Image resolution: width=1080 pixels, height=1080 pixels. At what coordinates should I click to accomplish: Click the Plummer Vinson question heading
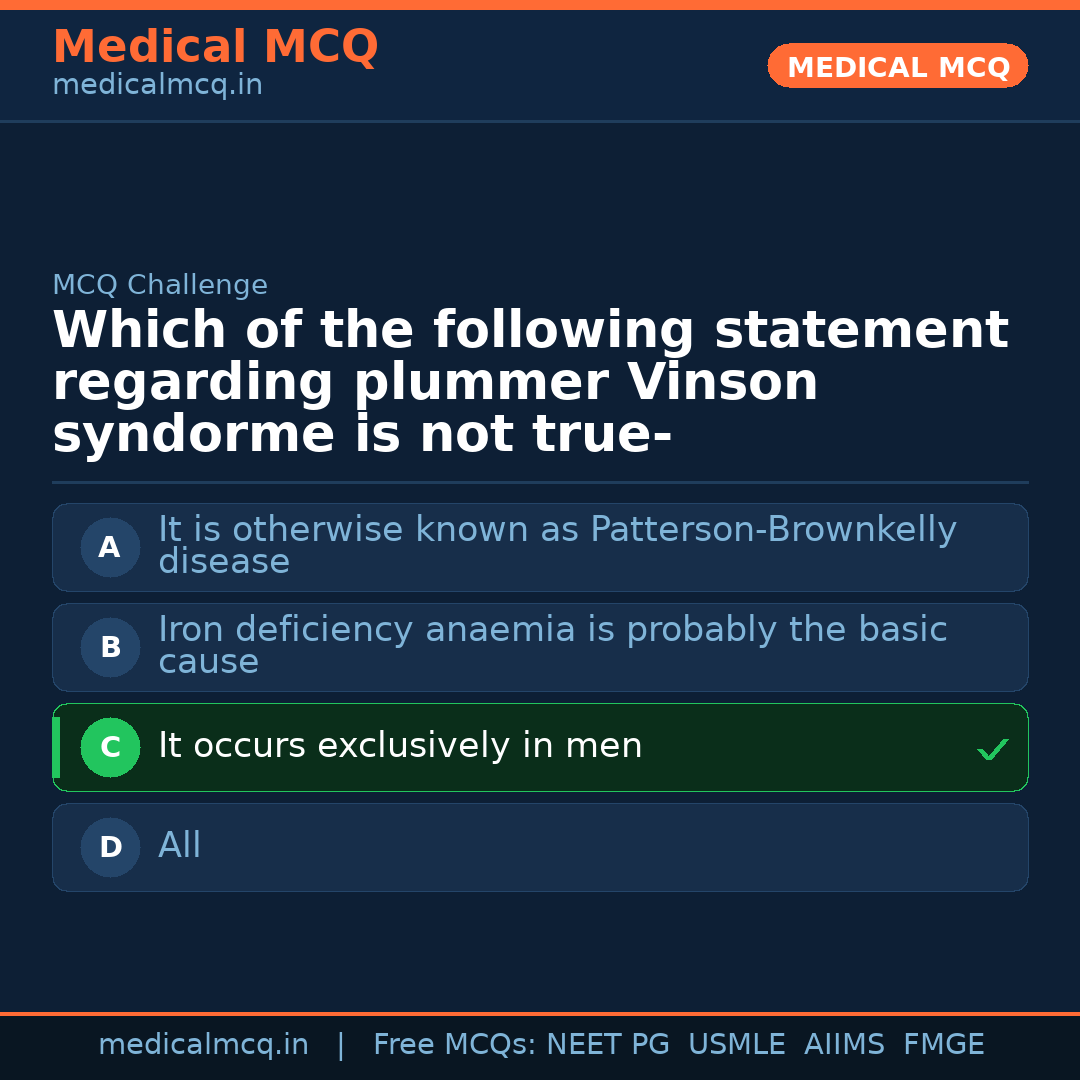tap(530, 383)
